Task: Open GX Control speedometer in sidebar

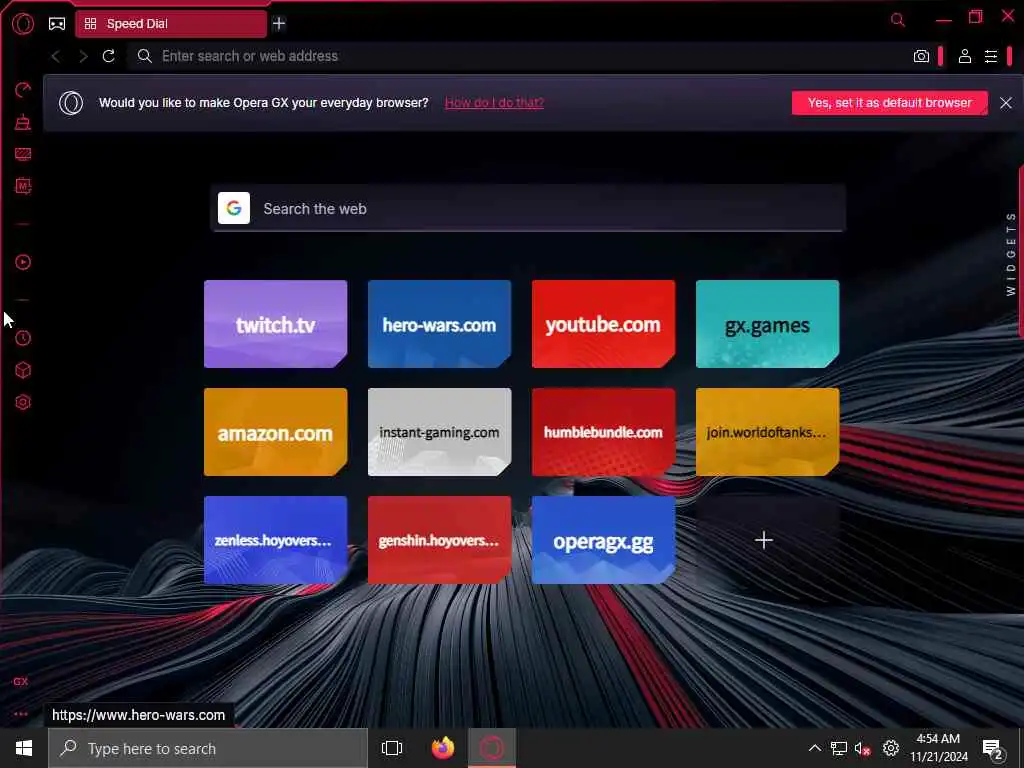Action: pos(23,89)
